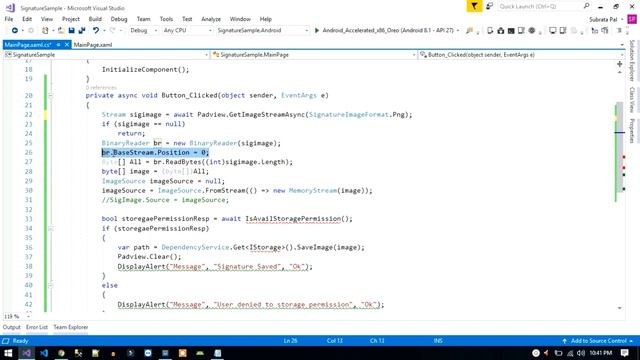Open the Properties side tab
This screenshot has height=360, width=640.
(632, 131)
